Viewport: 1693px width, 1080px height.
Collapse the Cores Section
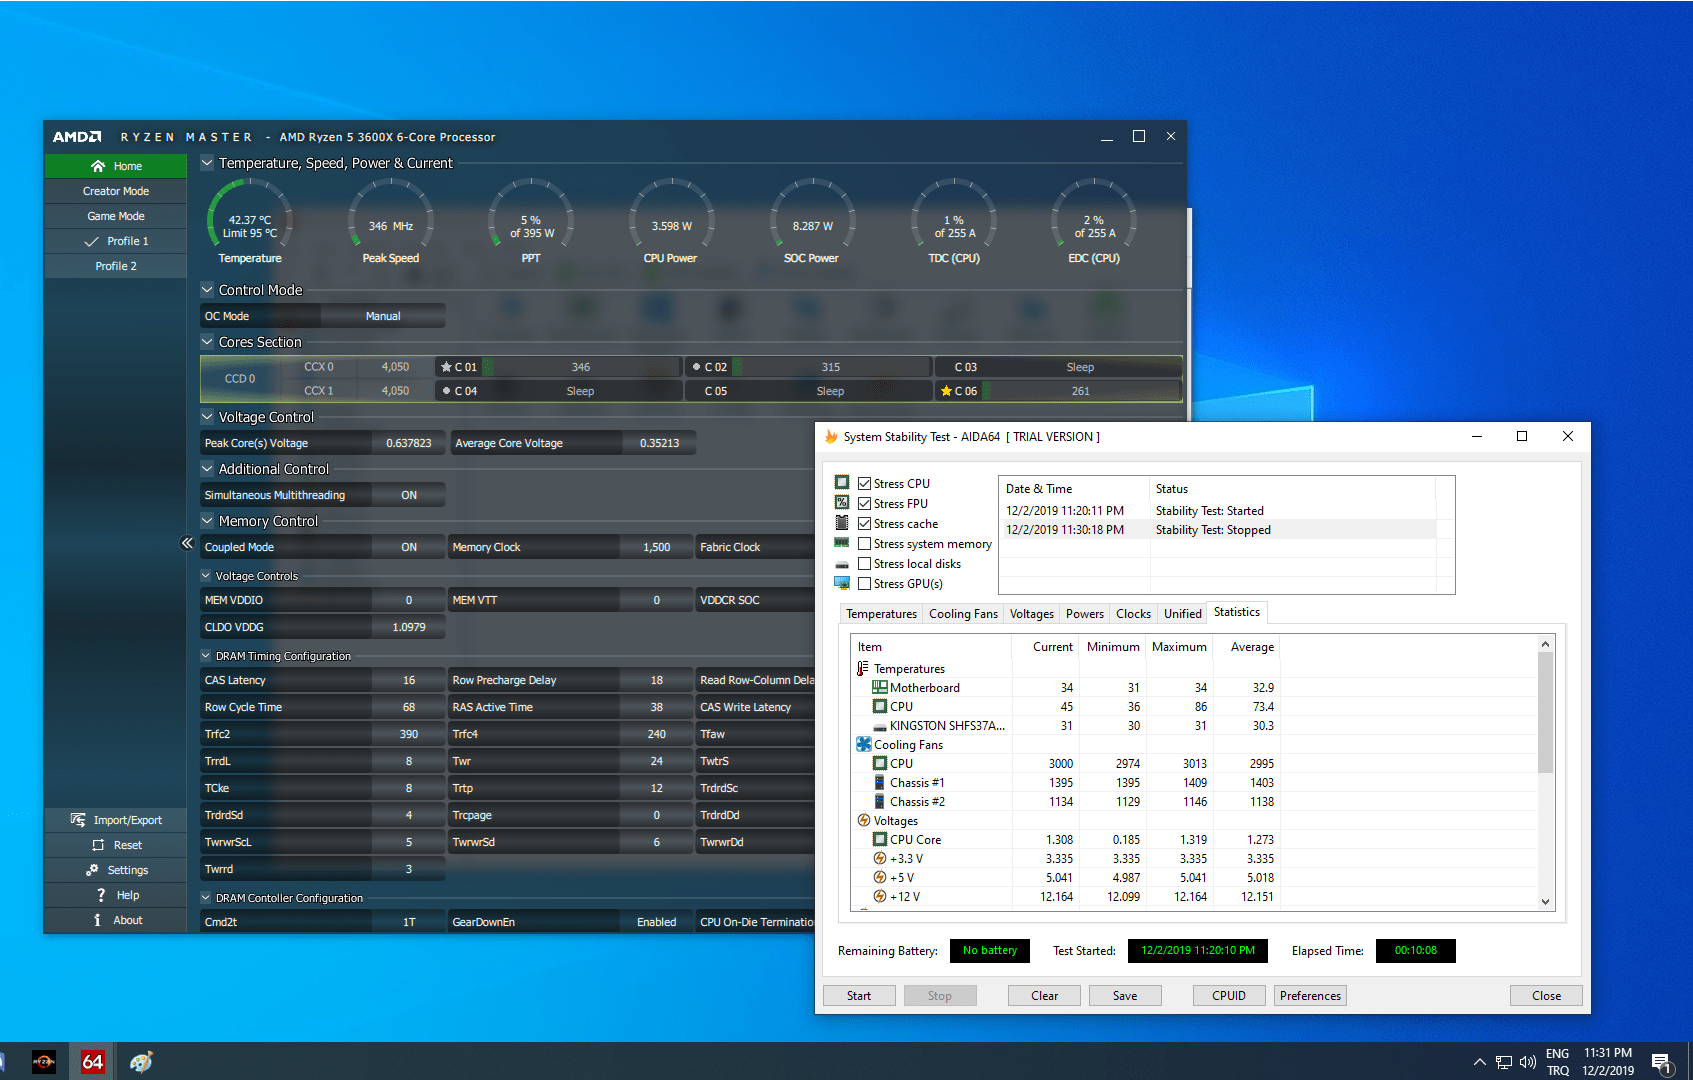(207, 342)
